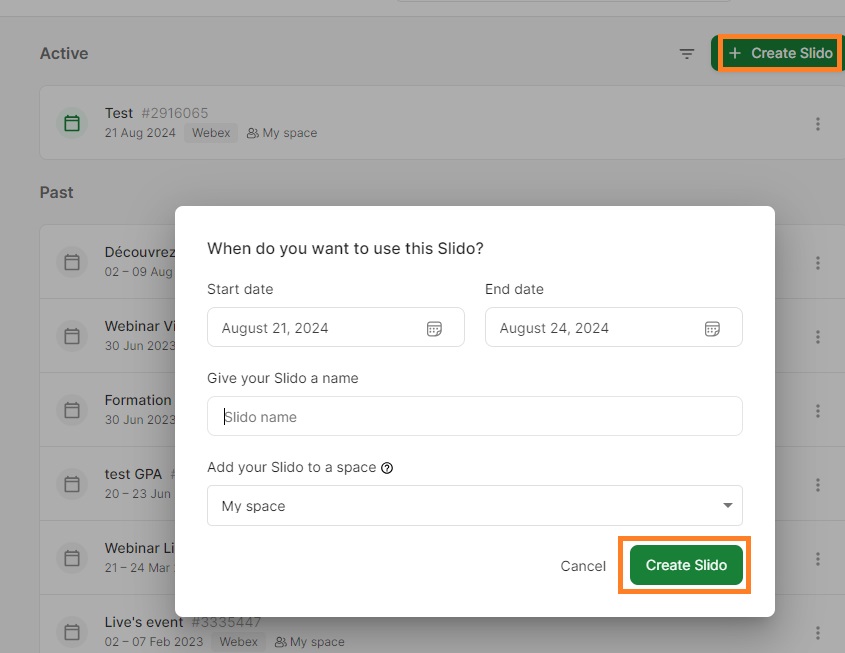Click the top '+ Create Slido' button
The width and height of the screenshot is (845, 653).
tap(780, 53)
